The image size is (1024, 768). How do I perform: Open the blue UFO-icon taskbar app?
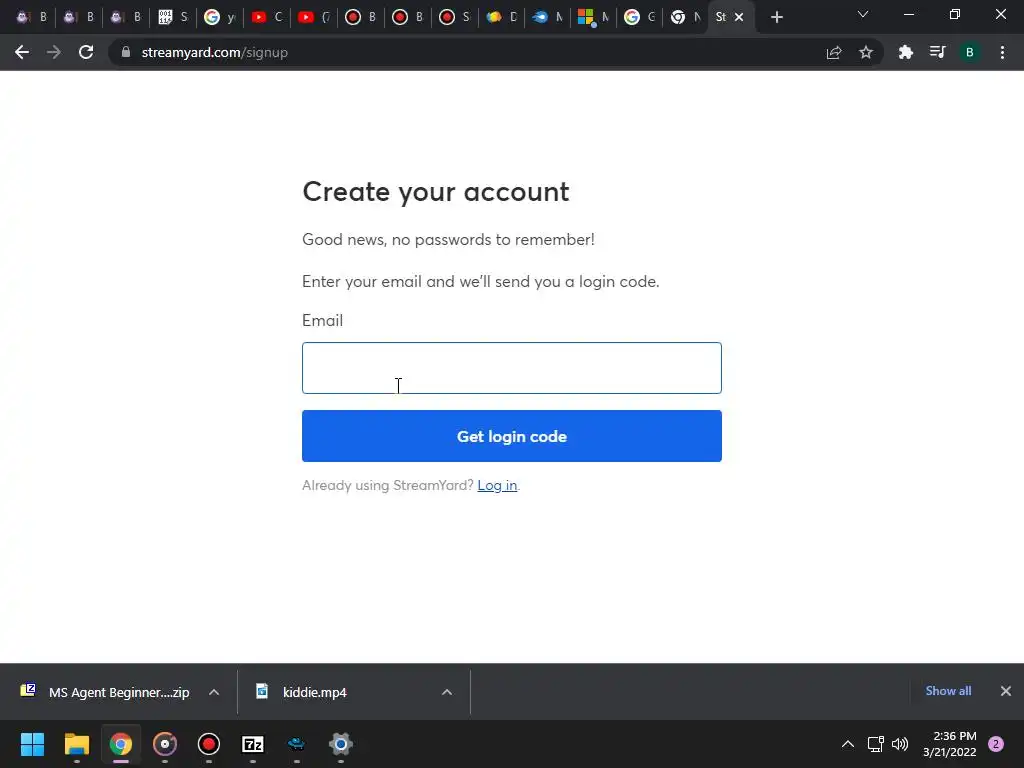point(296,744)
